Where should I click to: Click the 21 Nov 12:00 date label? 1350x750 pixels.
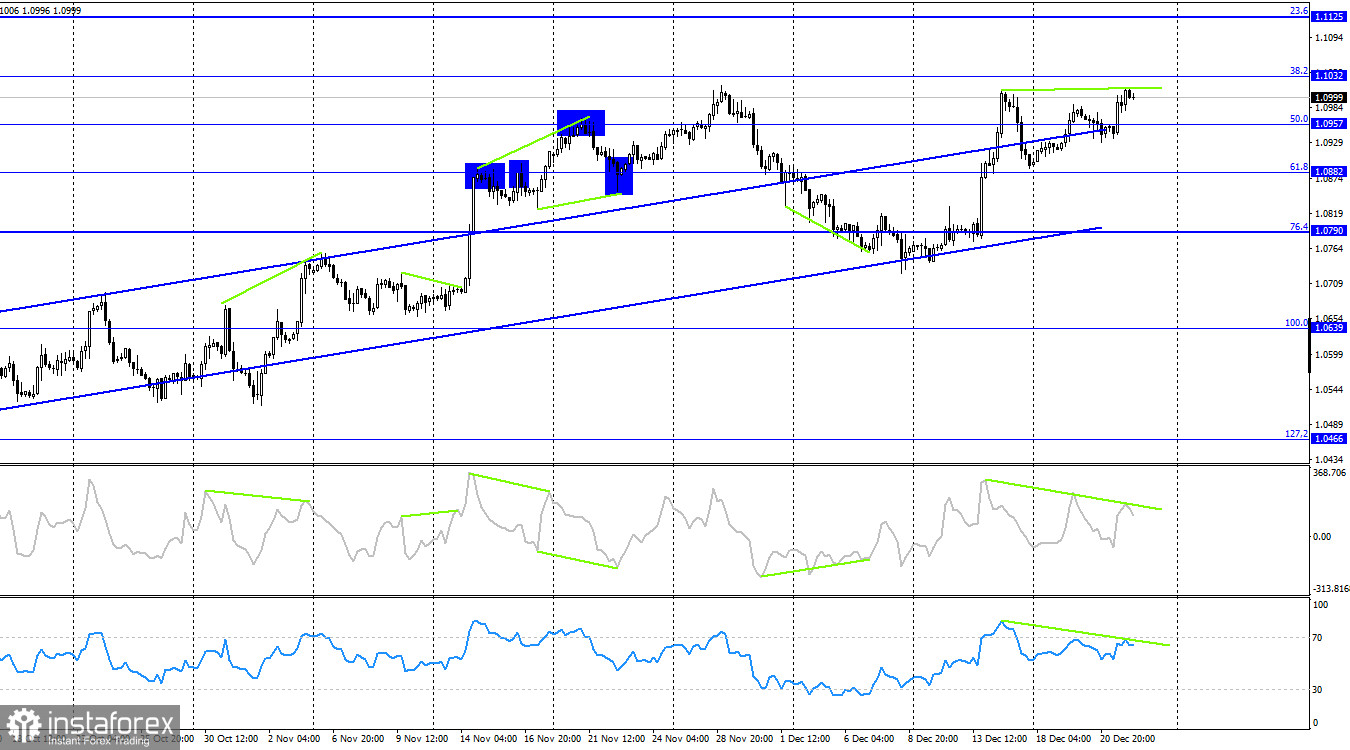615,738
